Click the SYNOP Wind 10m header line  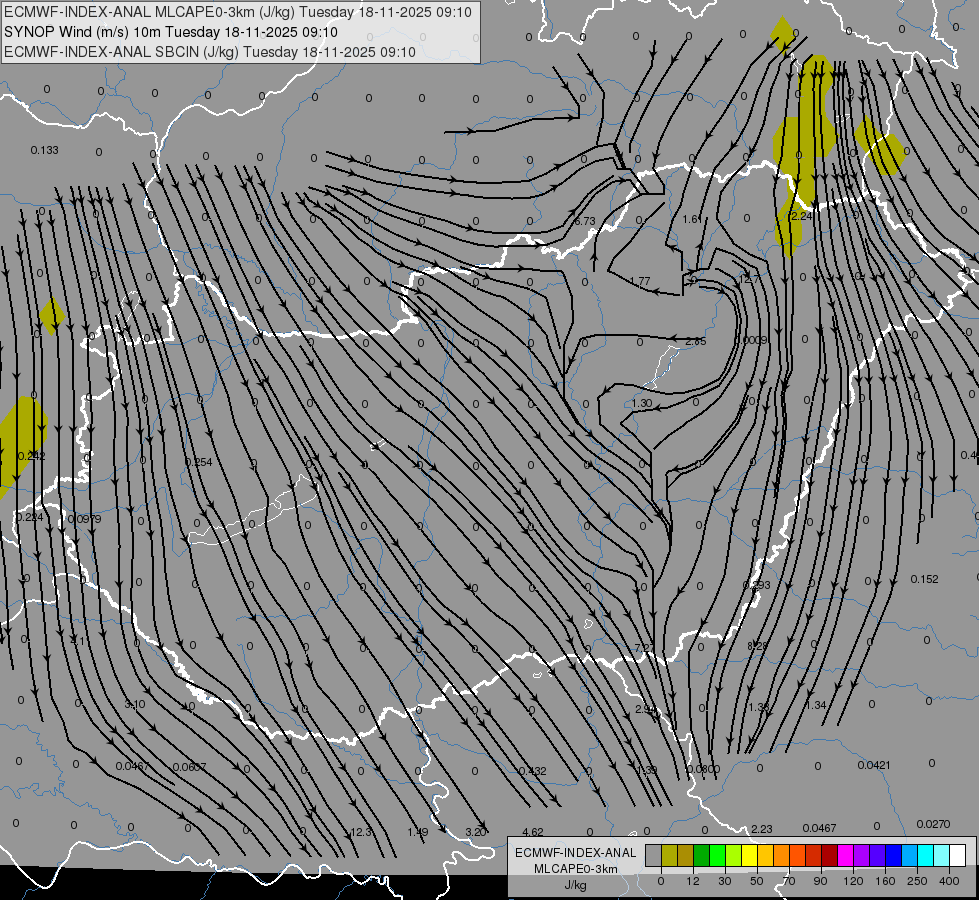170,32
